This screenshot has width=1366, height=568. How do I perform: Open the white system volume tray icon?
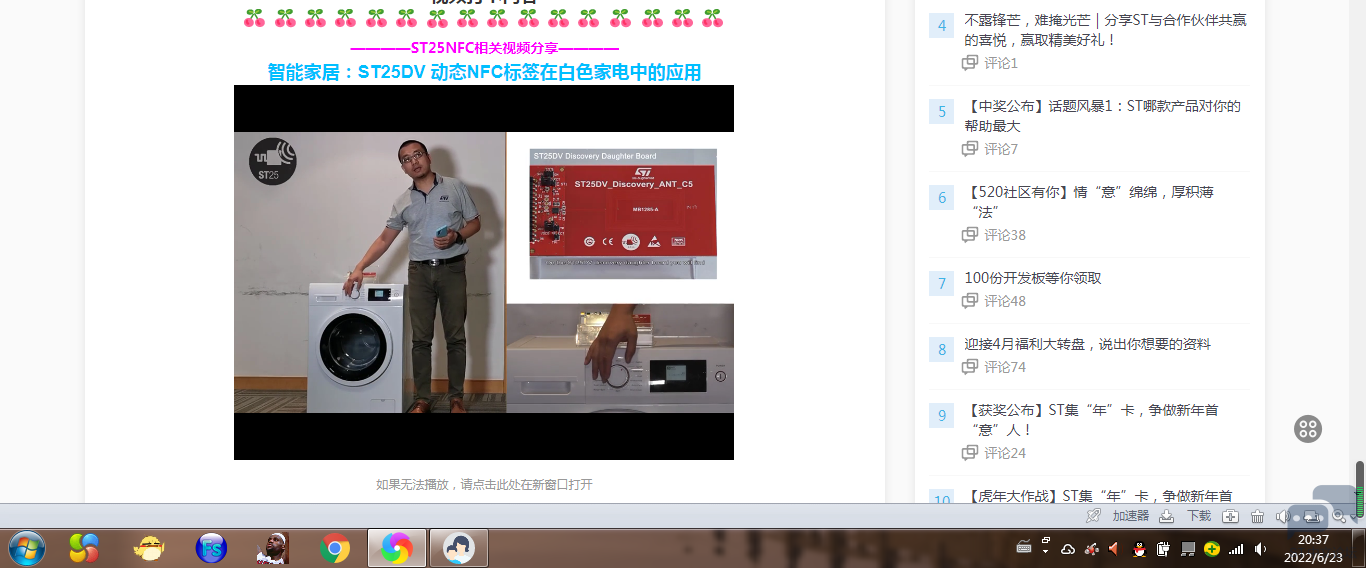point(1260,549)
